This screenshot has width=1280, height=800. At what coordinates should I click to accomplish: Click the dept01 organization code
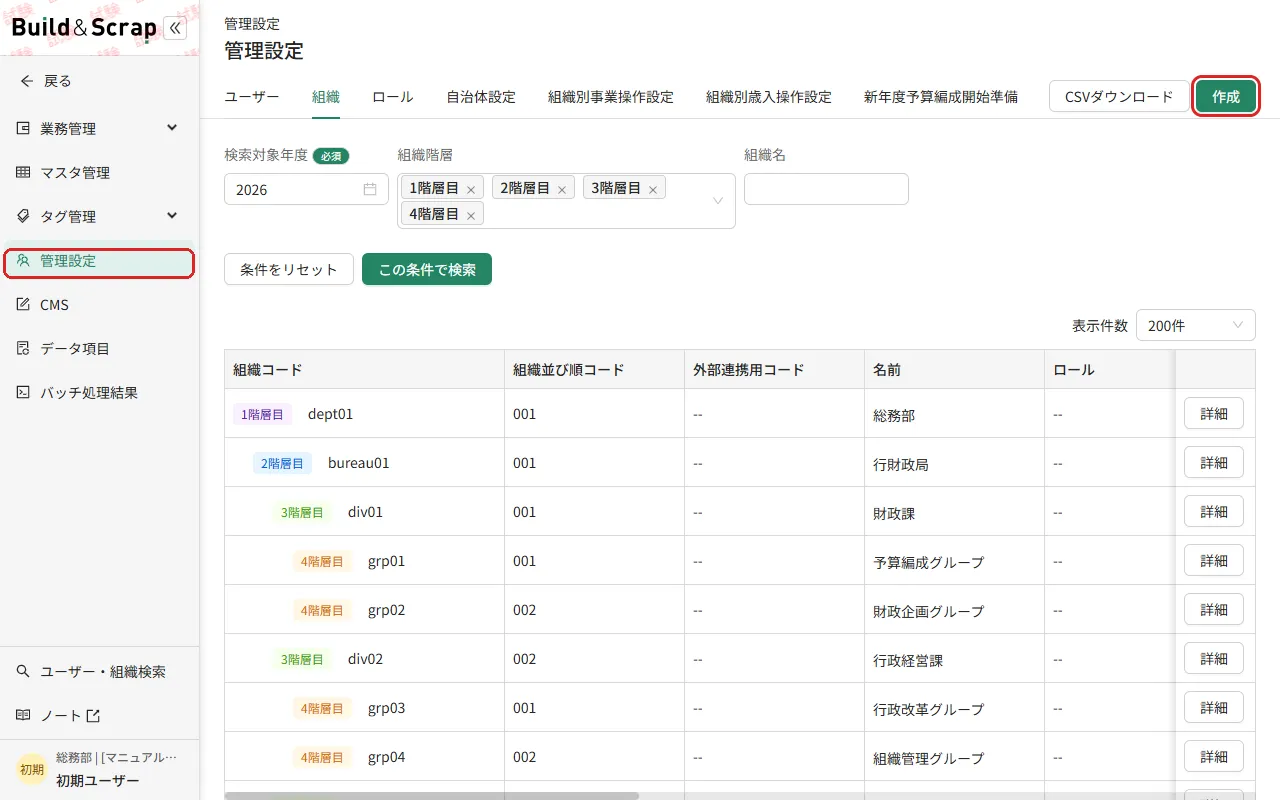(x=330, y=414)
